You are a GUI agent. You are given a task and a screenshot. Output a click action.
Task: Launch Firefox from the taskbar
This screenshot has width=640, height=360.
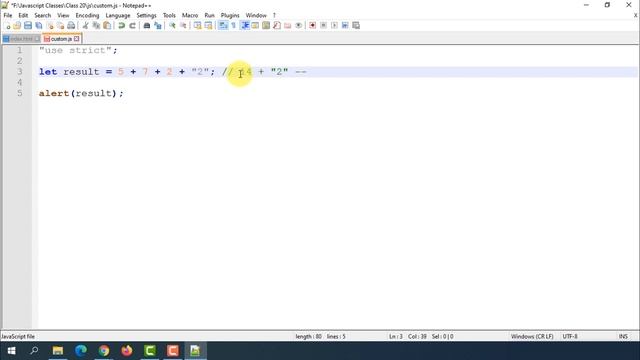click(x=127, y=351)
